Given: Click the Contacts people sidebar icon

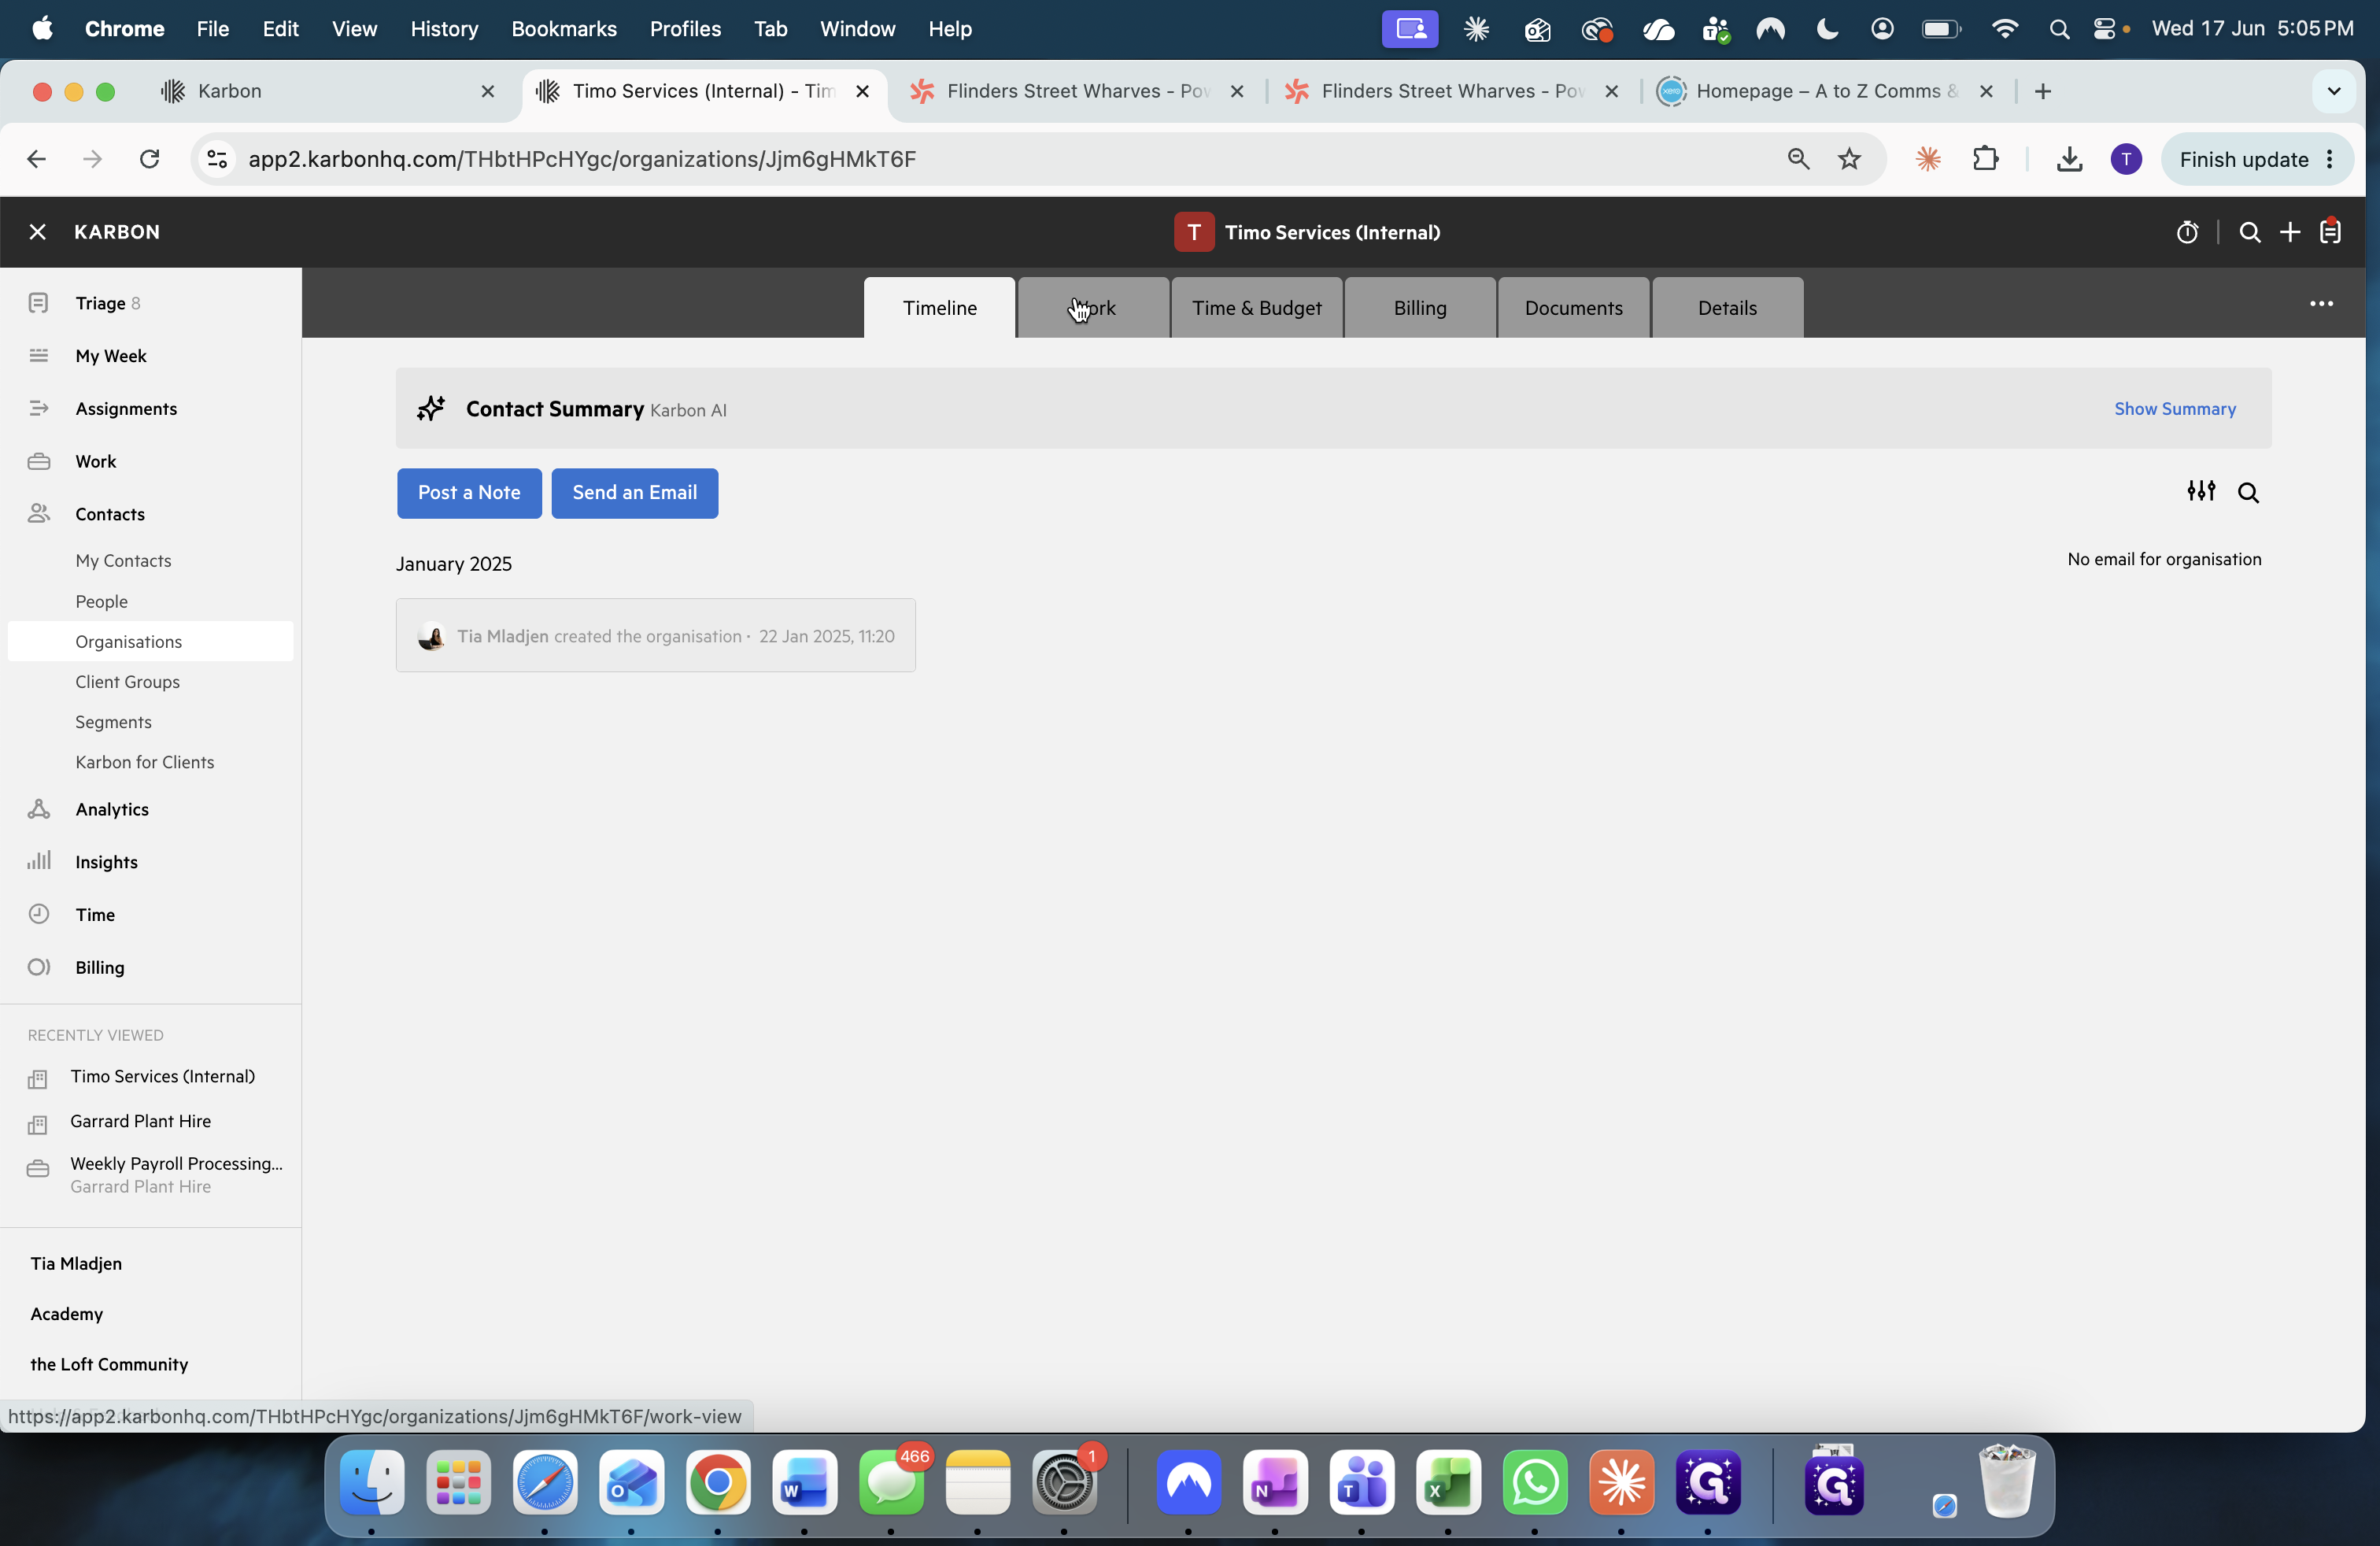Looking at the screenshot, I should tap(39, 513).
